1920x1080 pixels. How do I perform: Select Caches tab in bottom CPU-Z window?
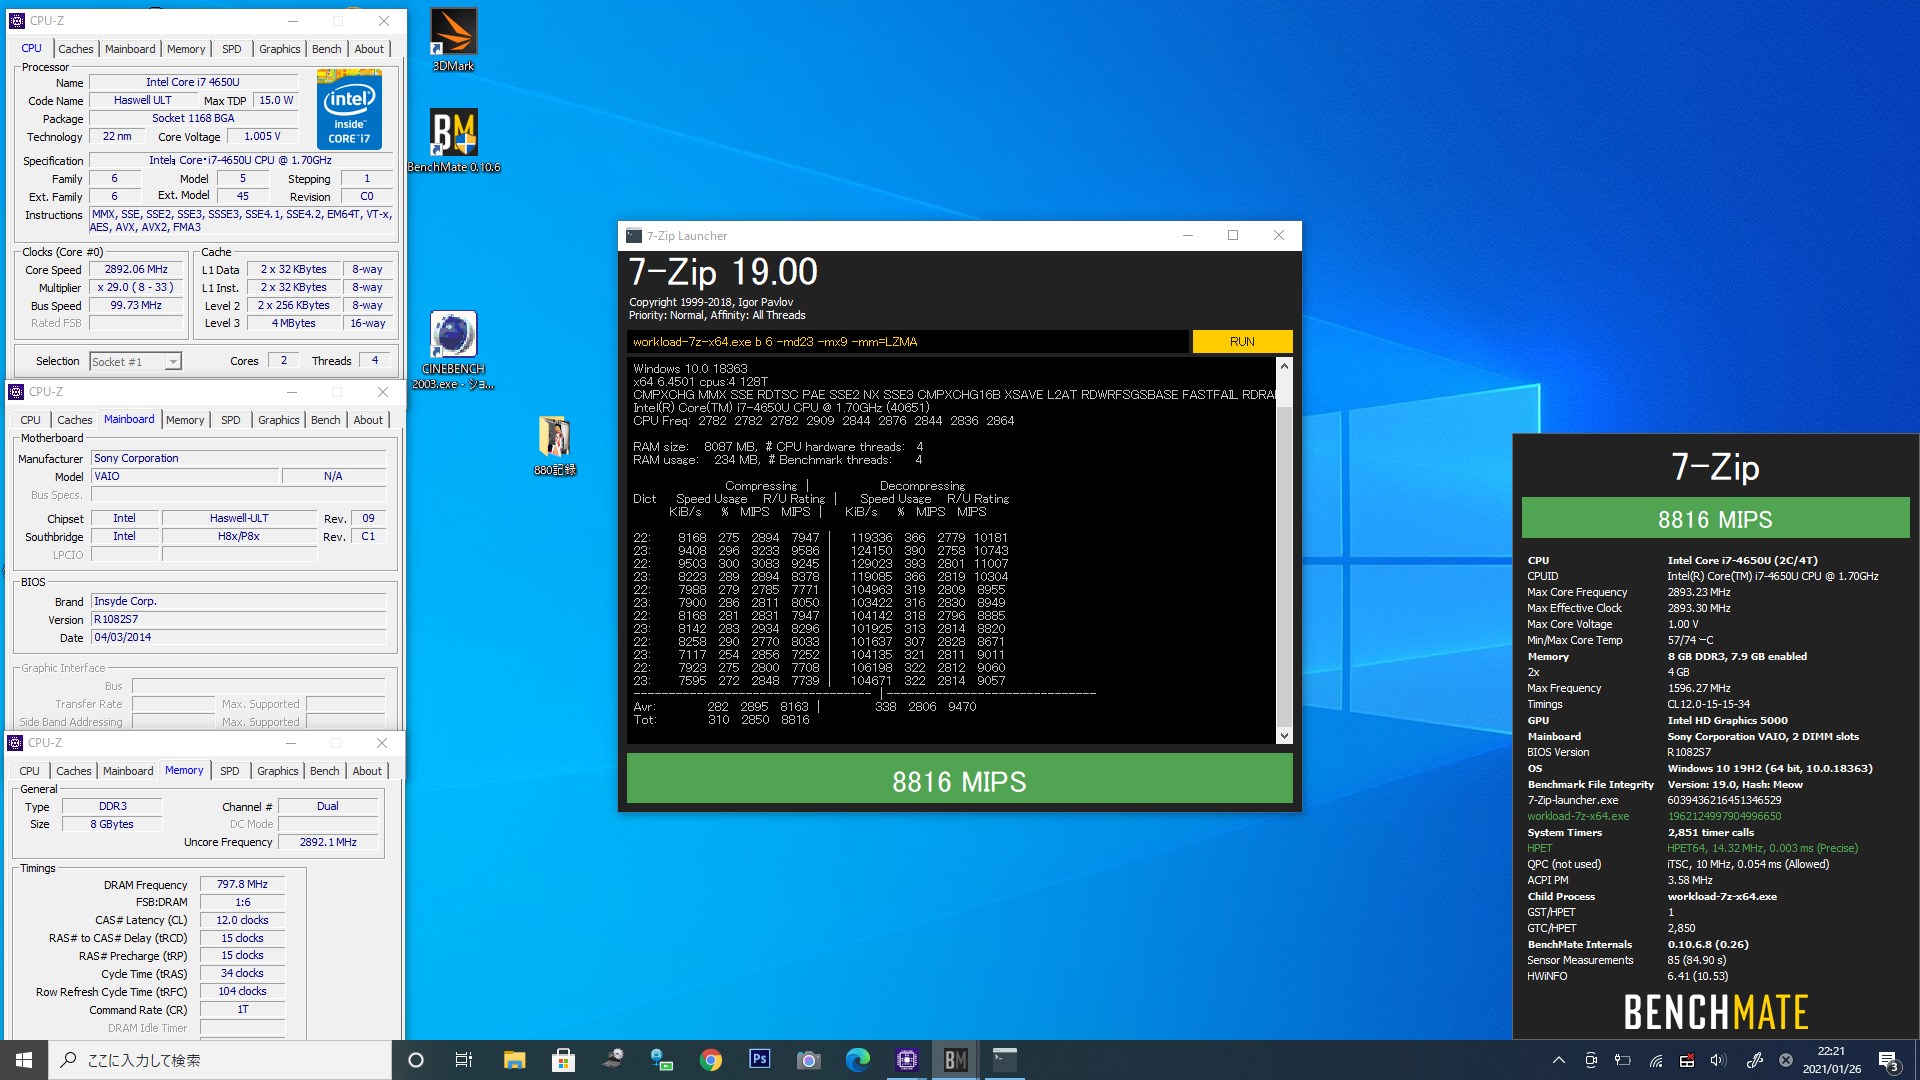[74, 771]
